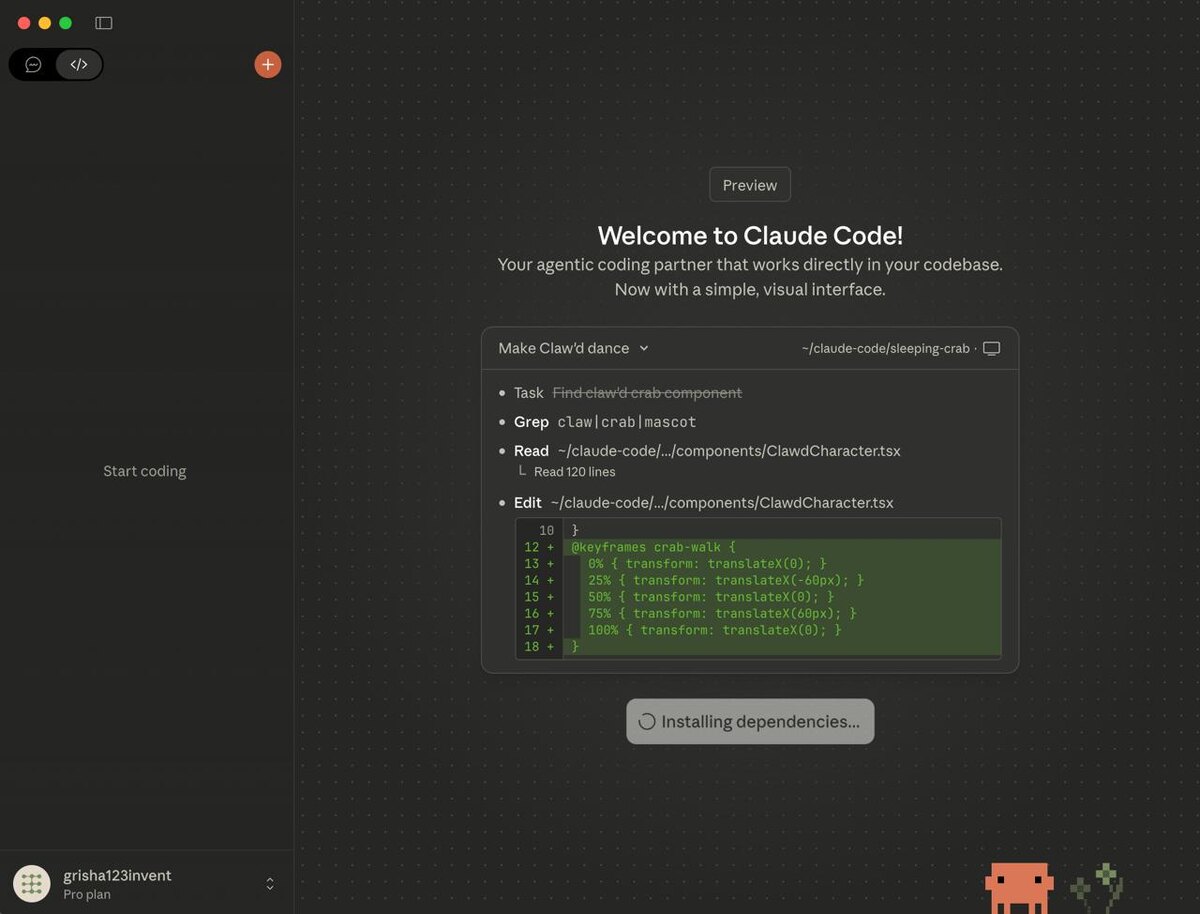Image resolution: width=1200 pixels, height=914 pixels.
Task: Click the Read 120 lines text
Action: [x=575, y=472]
